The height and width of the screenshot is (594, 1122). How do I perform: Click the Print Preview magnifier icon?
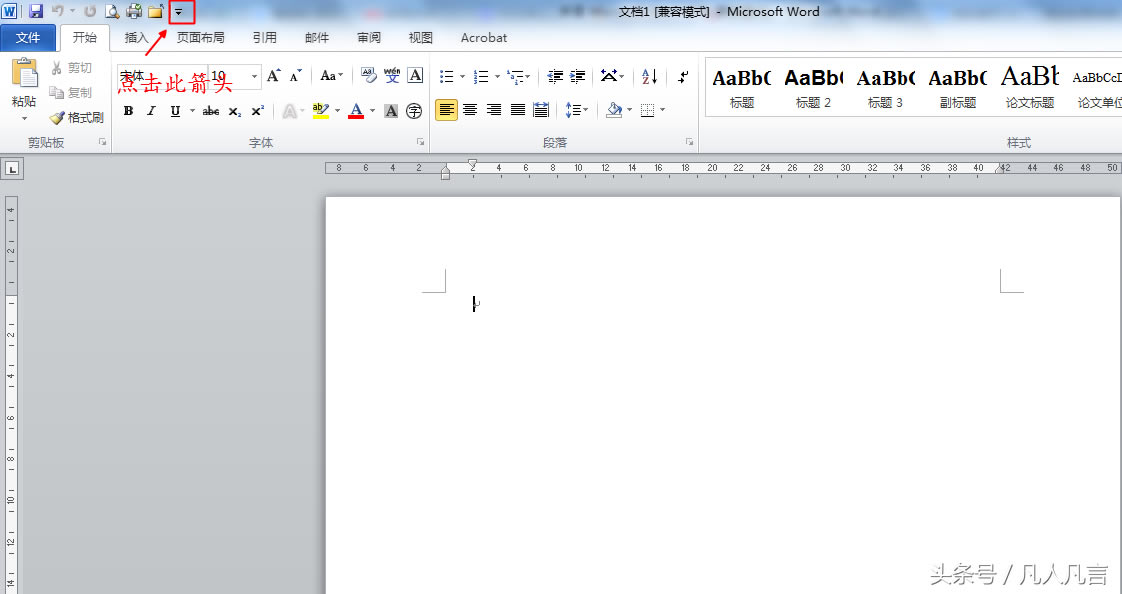coord(112,12)
